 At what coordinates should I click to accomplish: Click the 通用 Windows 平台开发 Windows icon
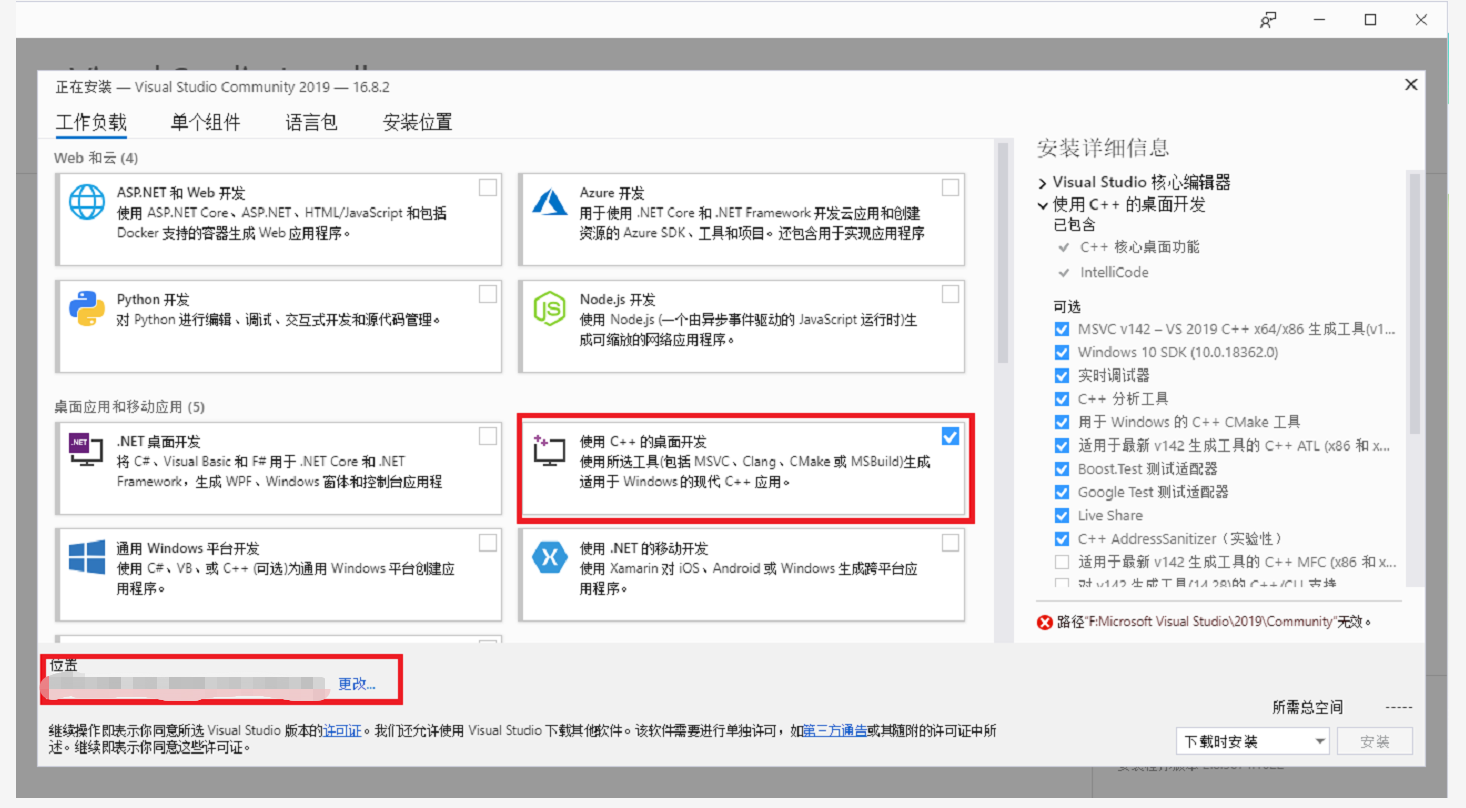[x=87, y=556]
